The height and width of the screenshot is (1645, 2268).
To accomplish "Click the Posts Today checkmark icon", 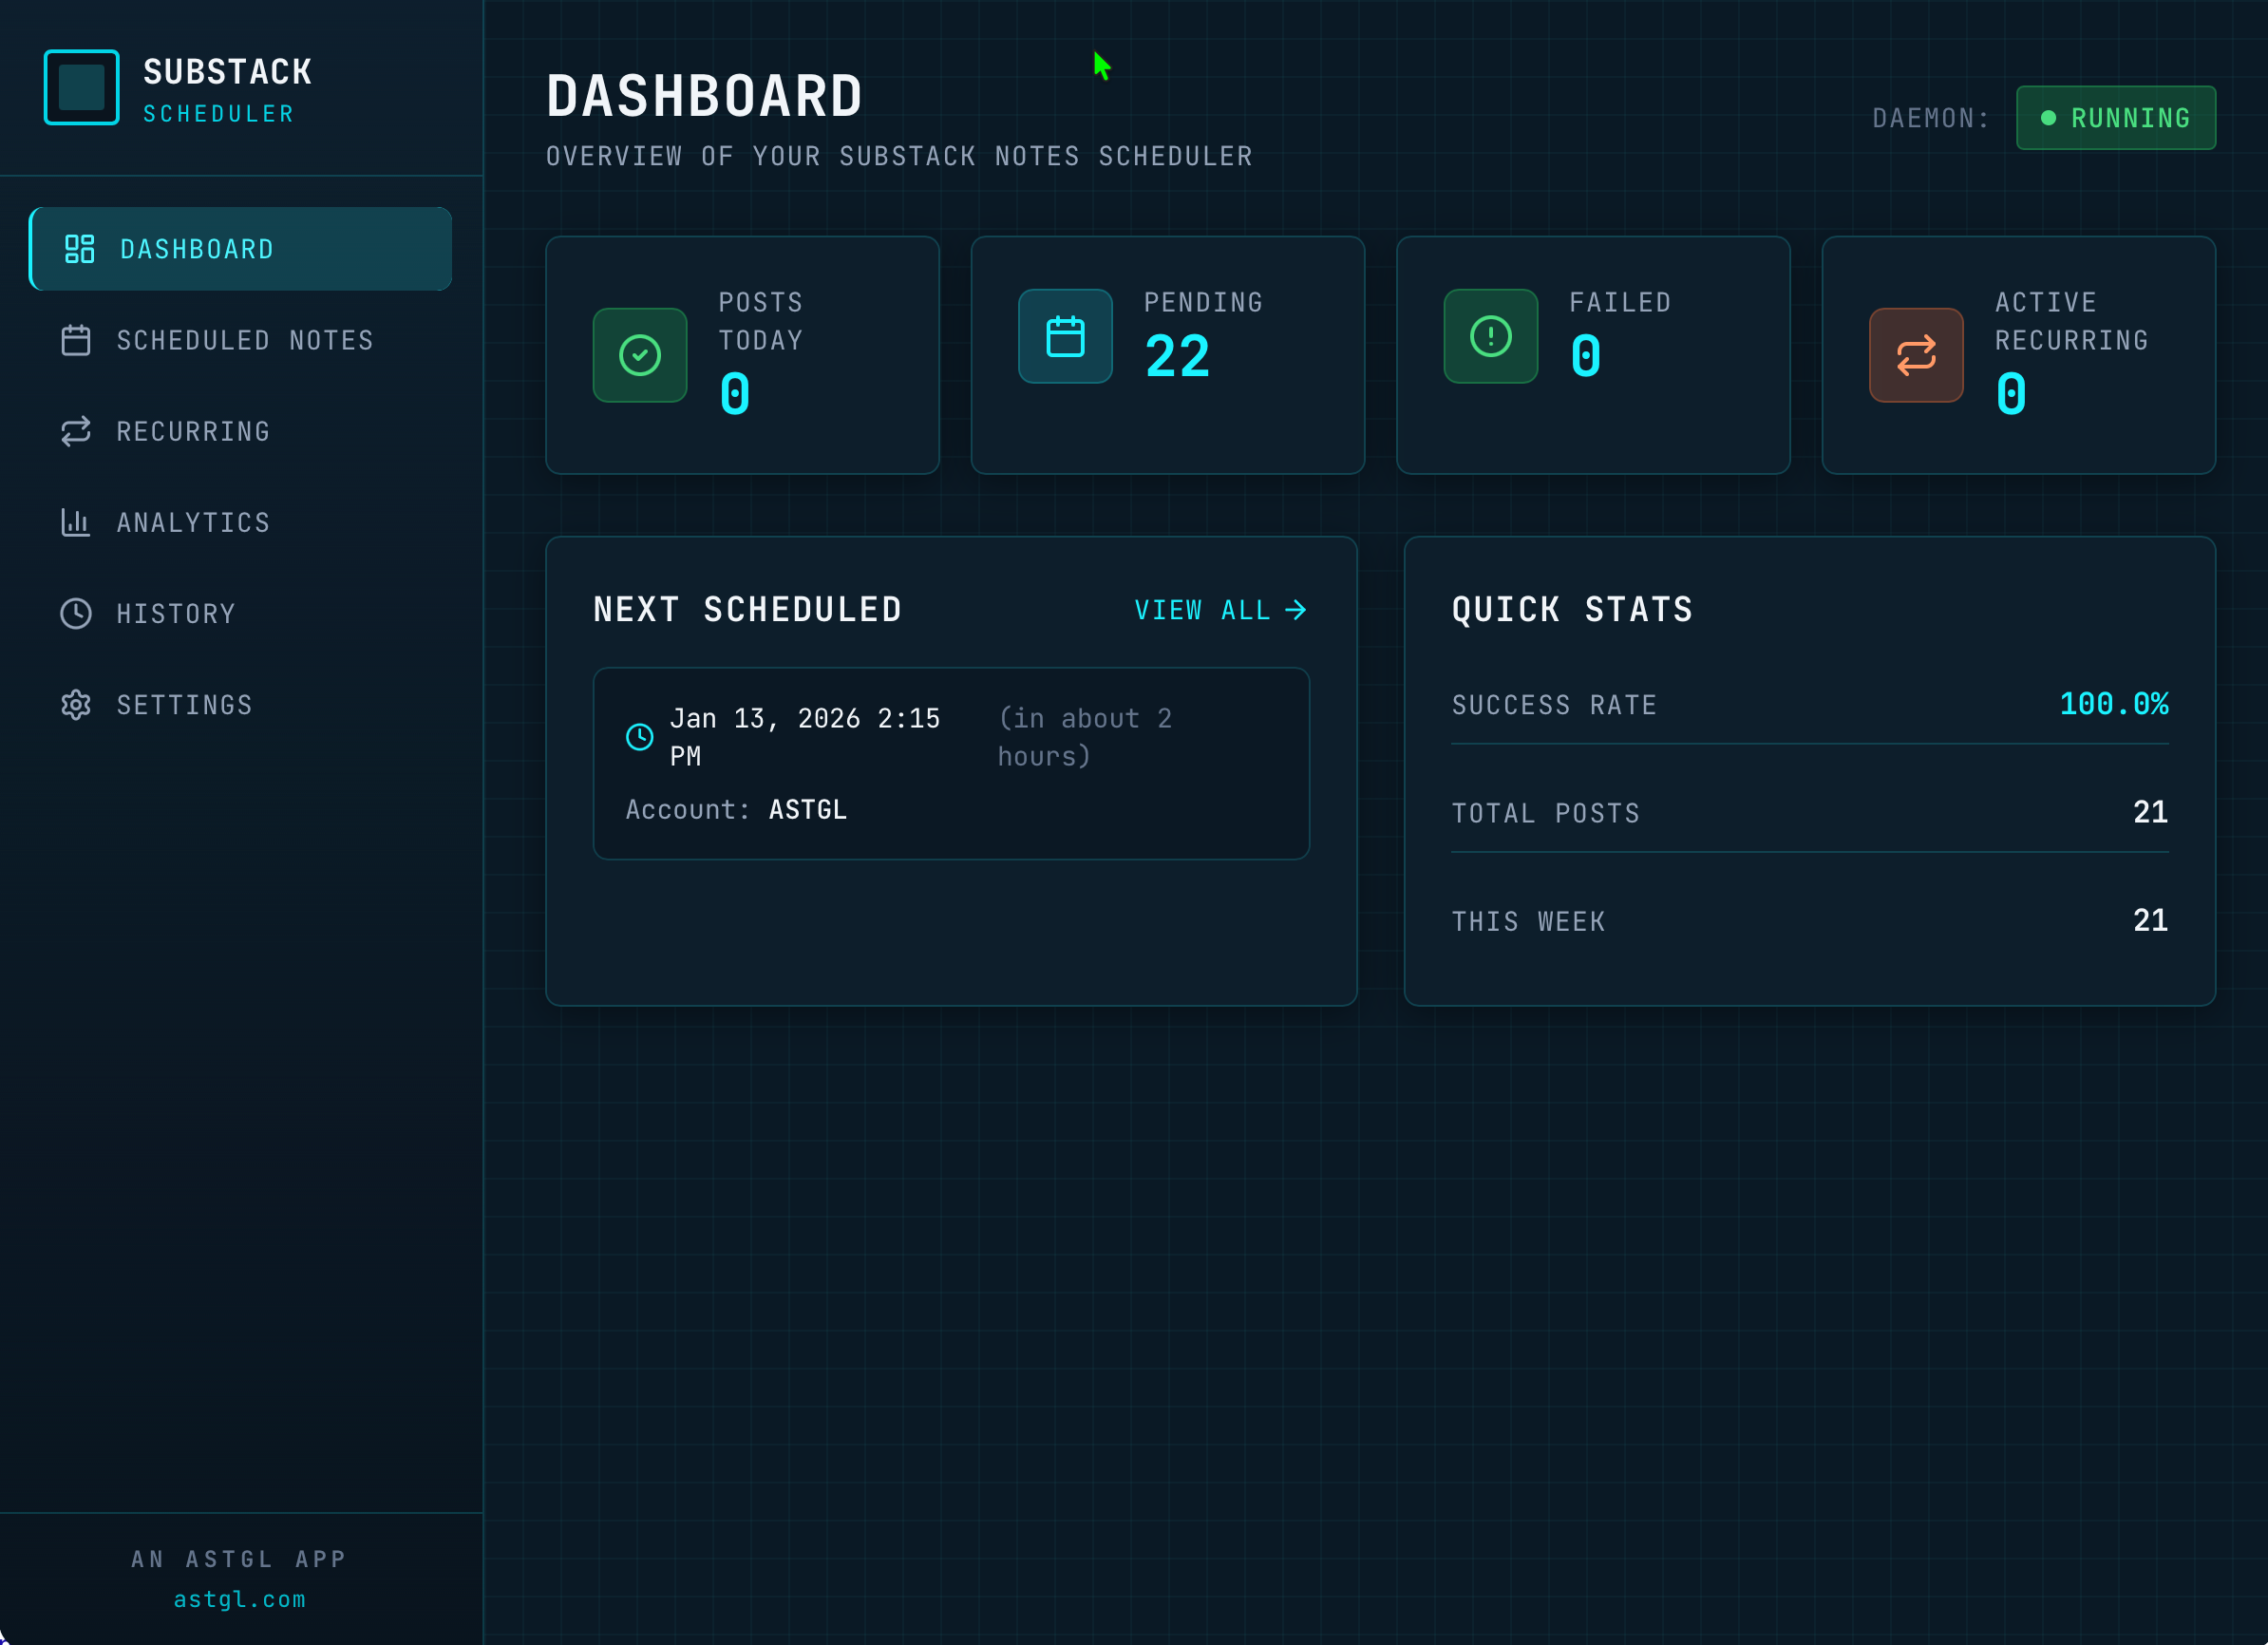I will pyautogui.click(x=639, y=355).
